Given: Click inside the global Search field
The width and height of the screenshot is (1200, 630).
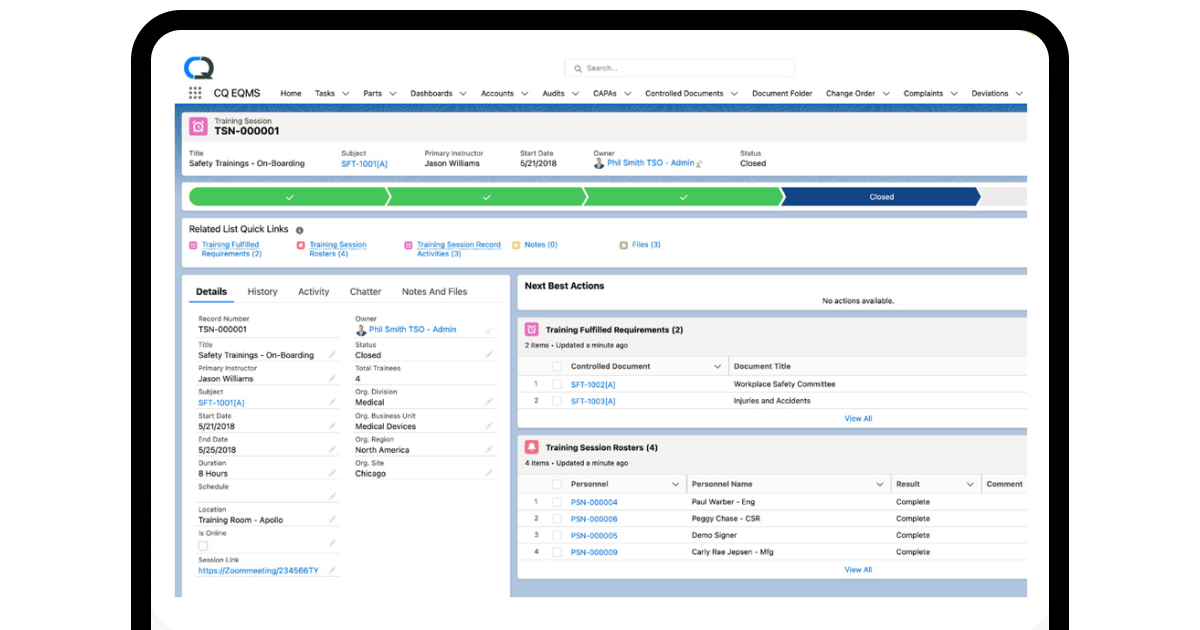Looking at the screenshot, I should pos(680,68).
